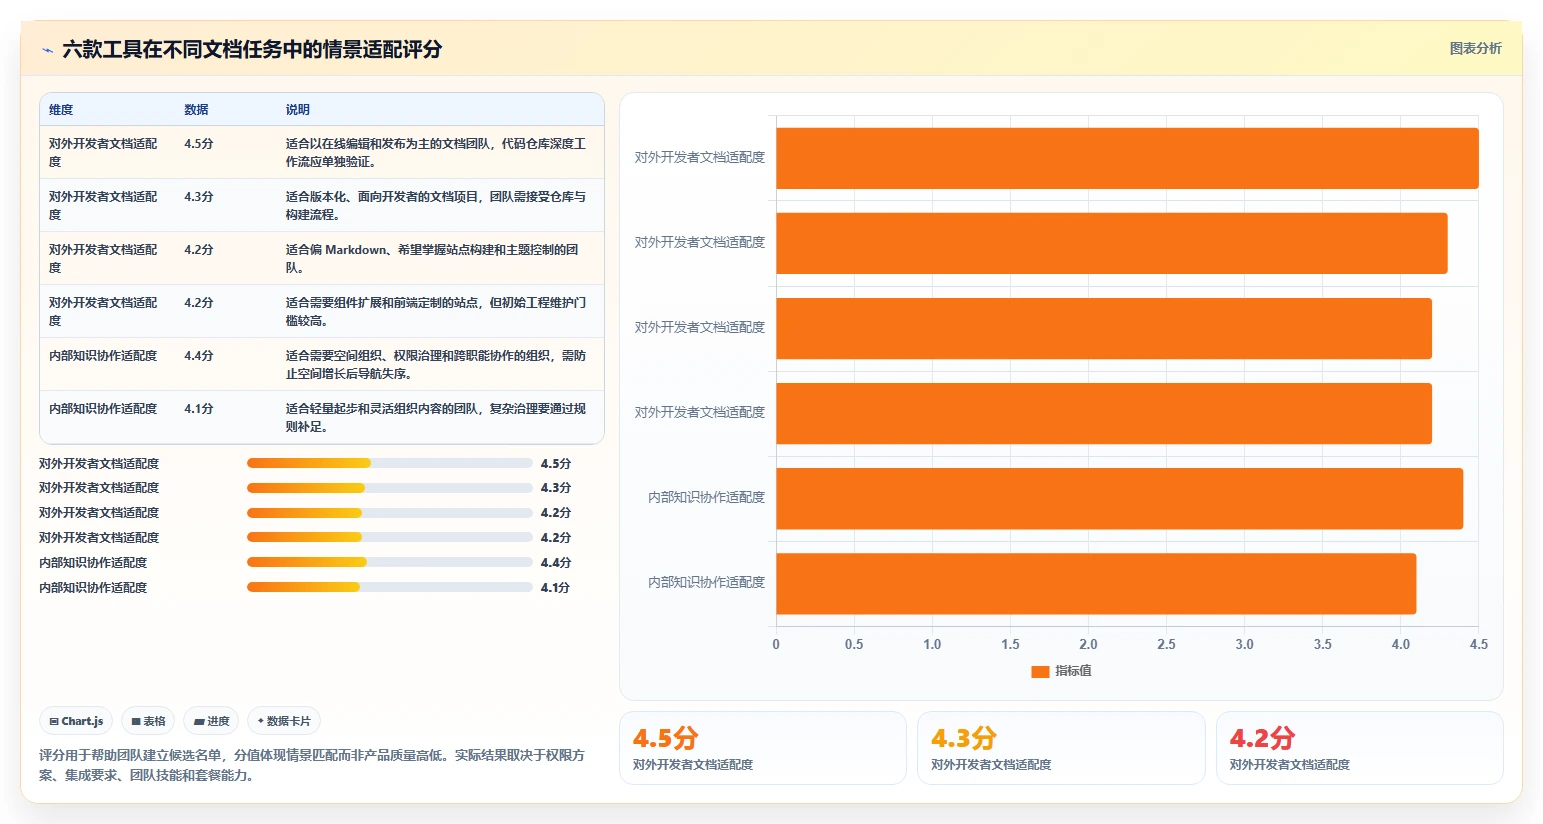Click the 4.1分 value in the progress list
The height and width of the screenshot is (824, 1543).
pos(556,588)
